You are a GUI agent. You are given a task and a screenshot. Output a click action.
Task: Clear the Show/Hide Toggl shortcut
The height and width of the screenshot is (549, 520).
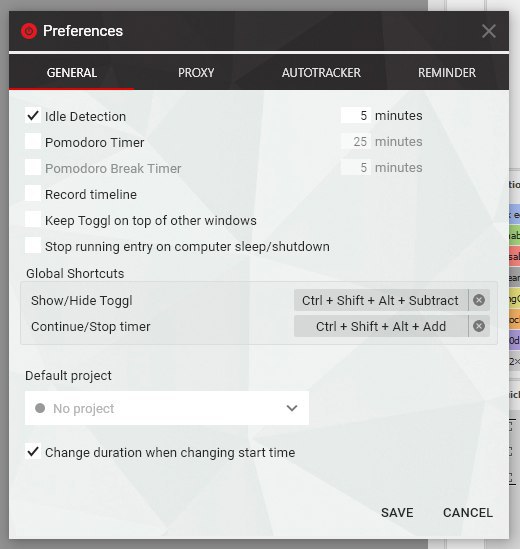point(479,300)
